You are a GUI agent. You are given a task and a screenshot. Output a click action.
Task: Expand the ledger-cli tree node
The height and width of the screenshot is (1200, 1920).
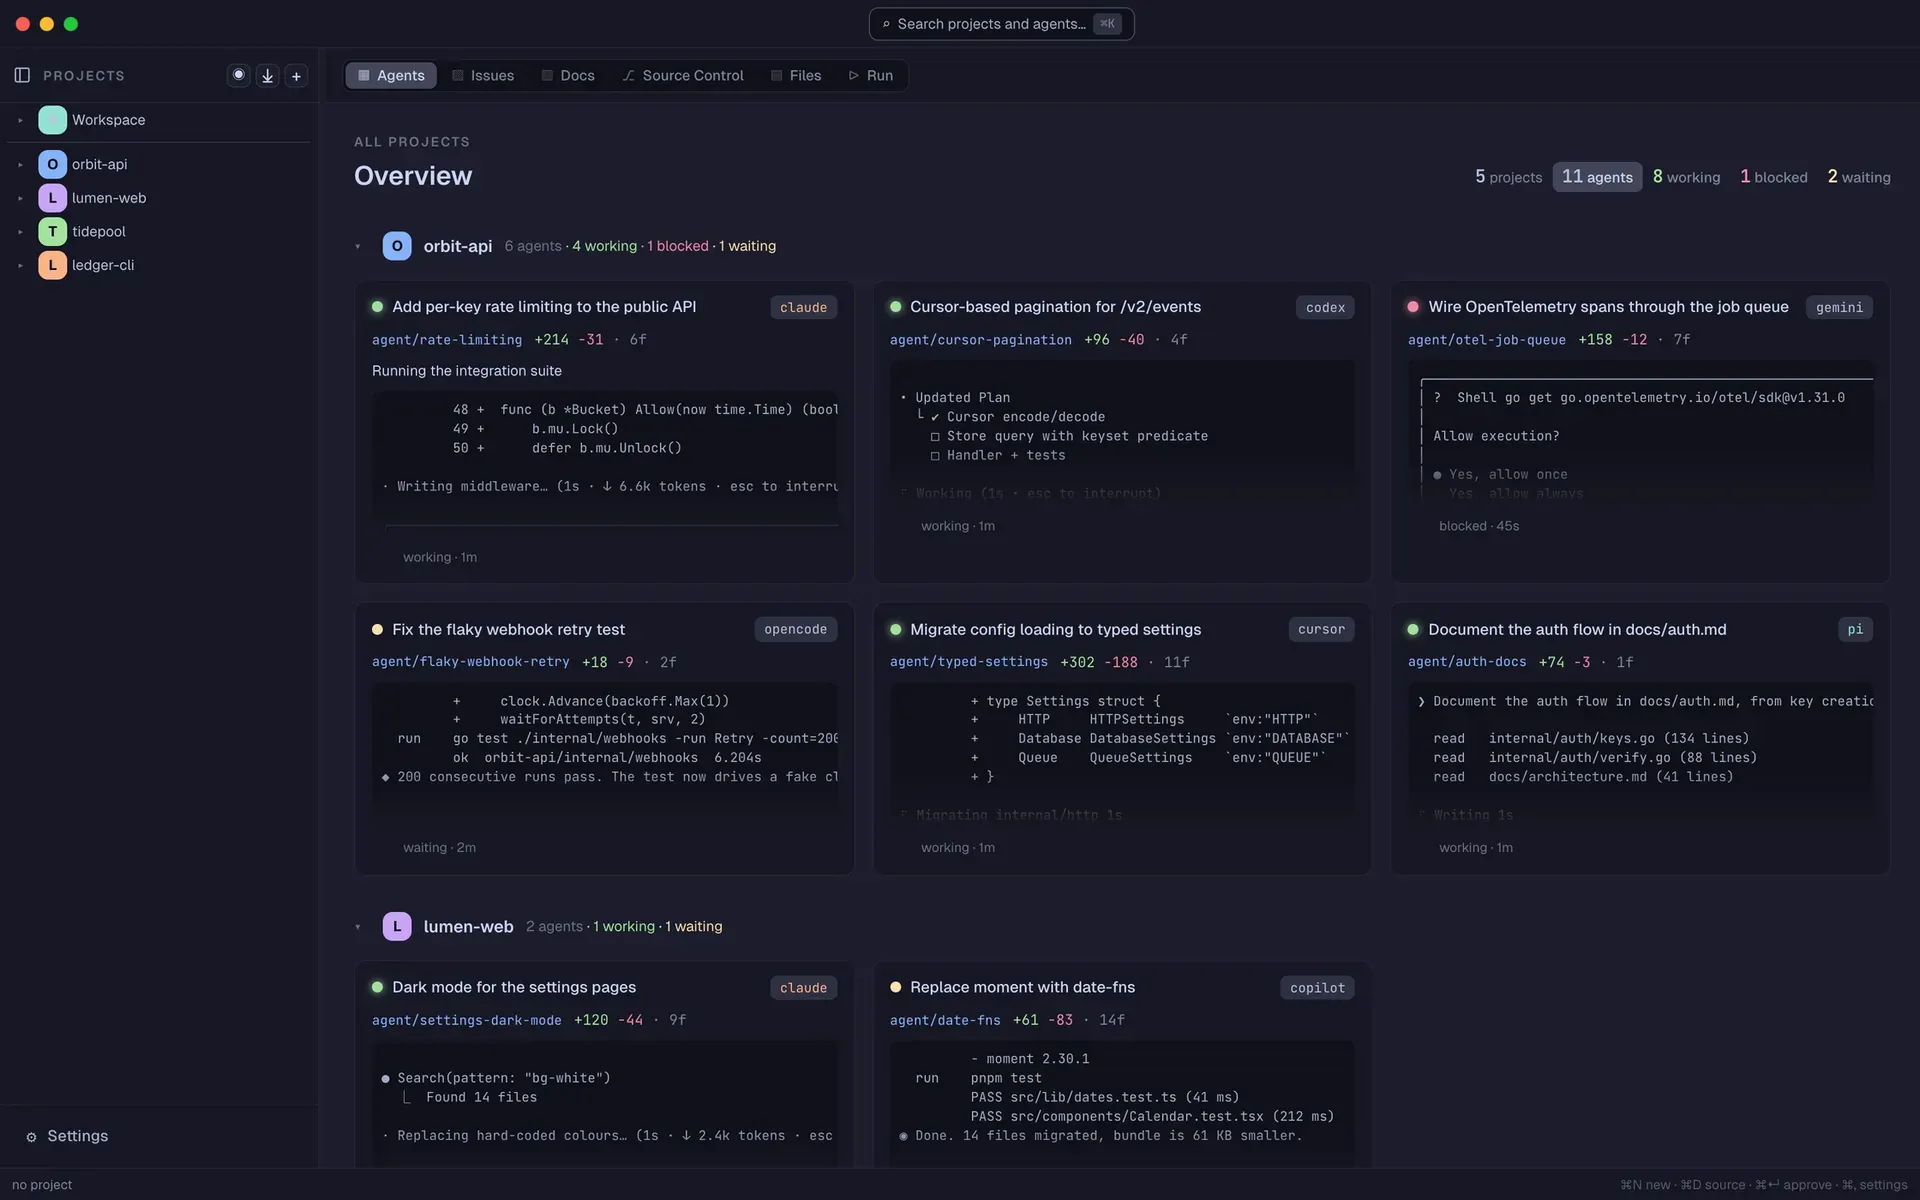point(20,265)
